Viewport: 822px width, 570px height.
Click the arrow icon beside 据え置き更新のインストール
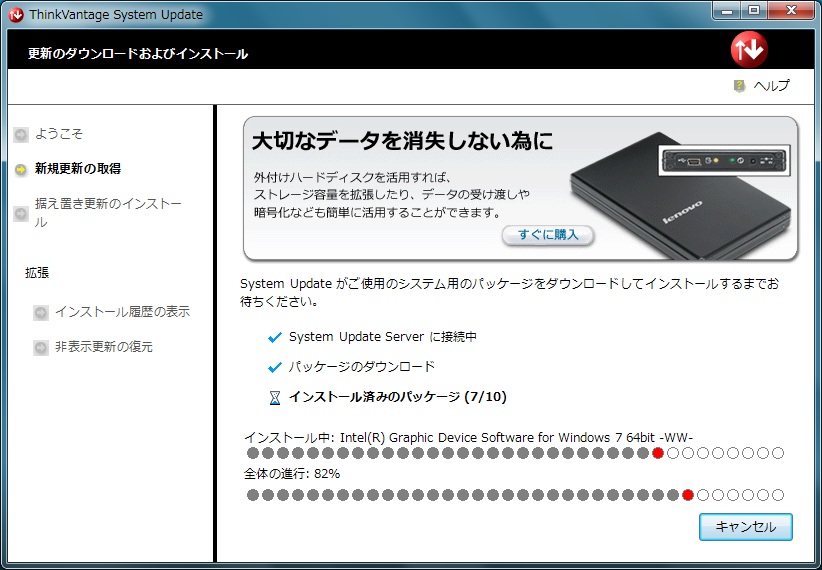pyautogui.click(x=21, y=213)
